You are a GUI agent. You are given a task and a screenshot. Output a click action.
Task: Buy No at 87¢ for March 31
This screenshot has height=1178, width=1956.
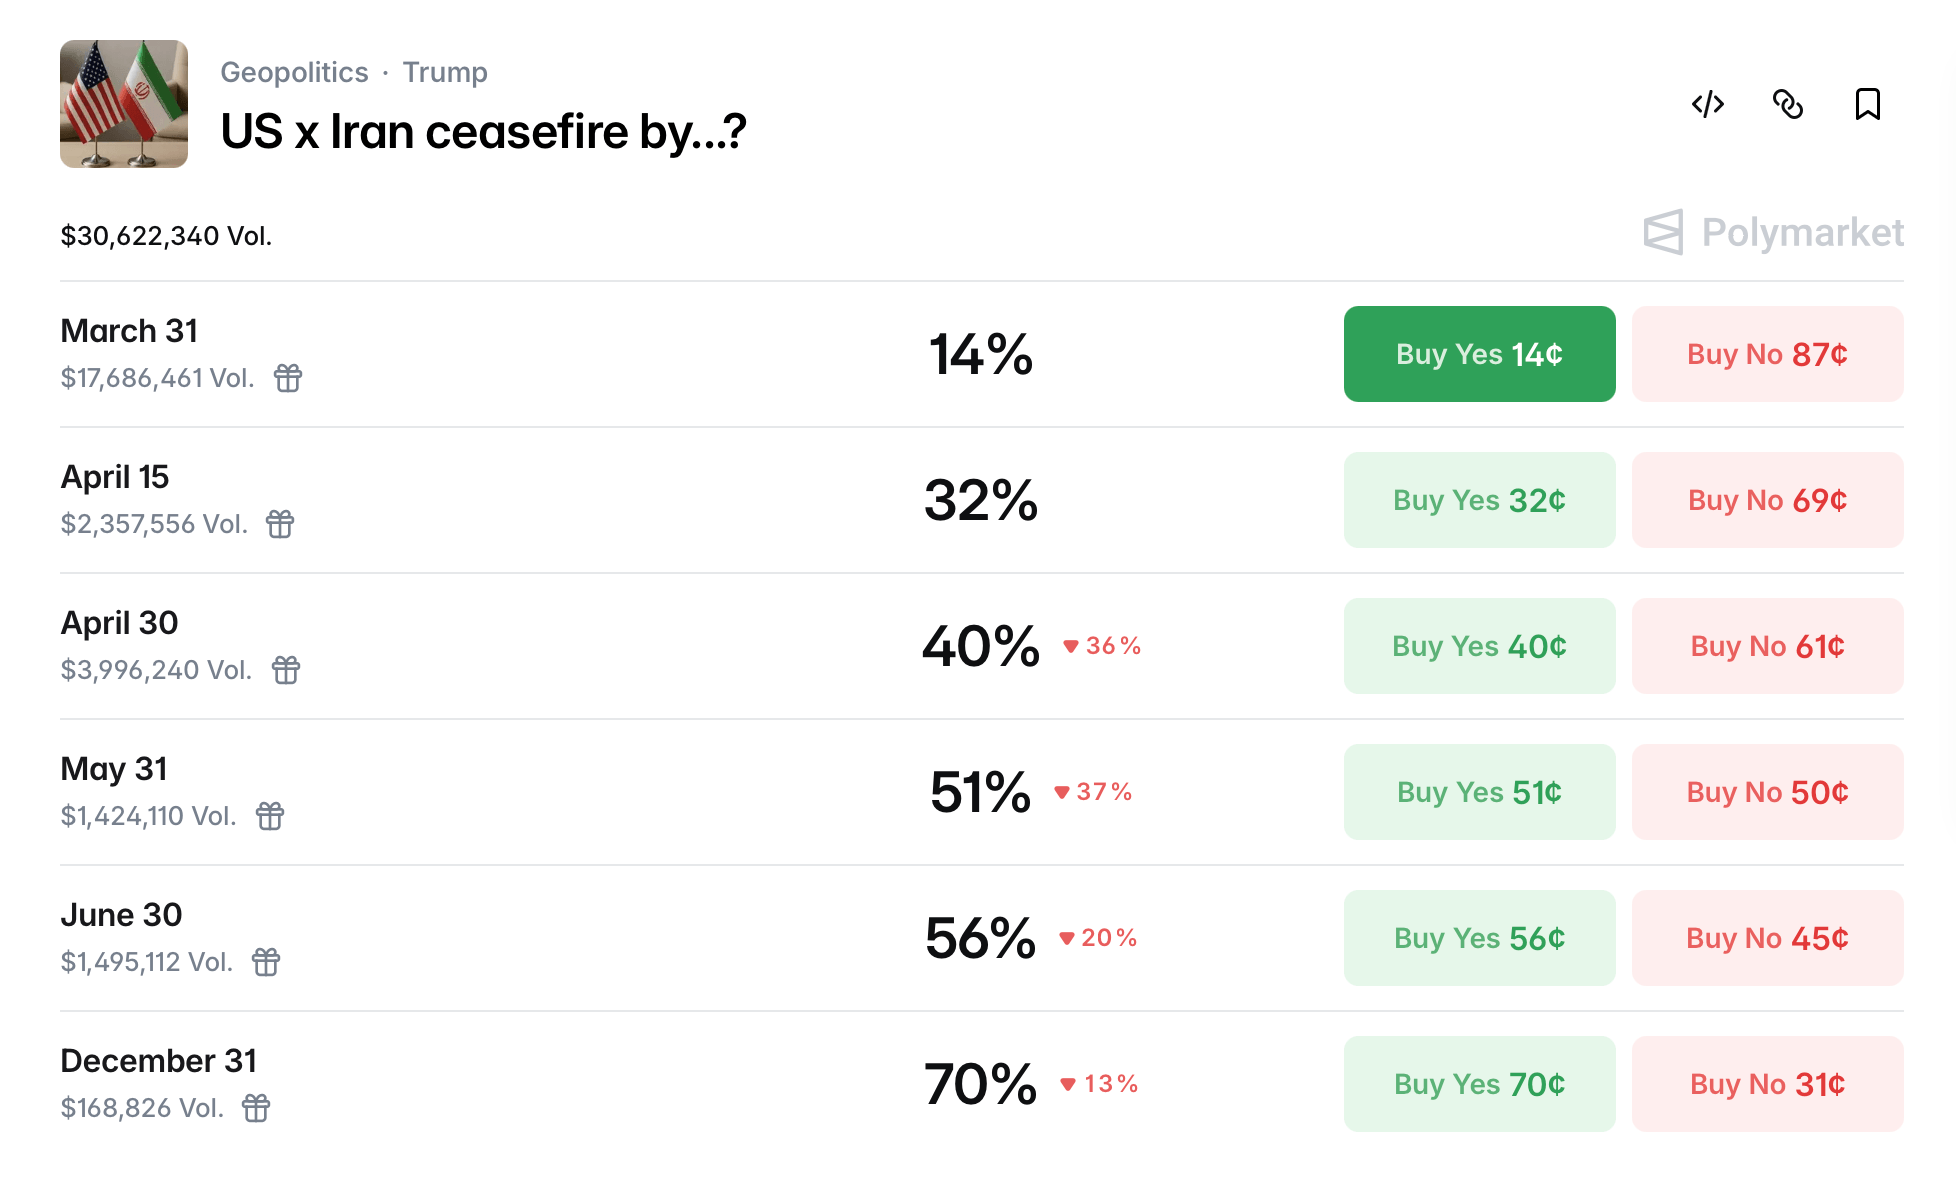(x=1767, y=354)
